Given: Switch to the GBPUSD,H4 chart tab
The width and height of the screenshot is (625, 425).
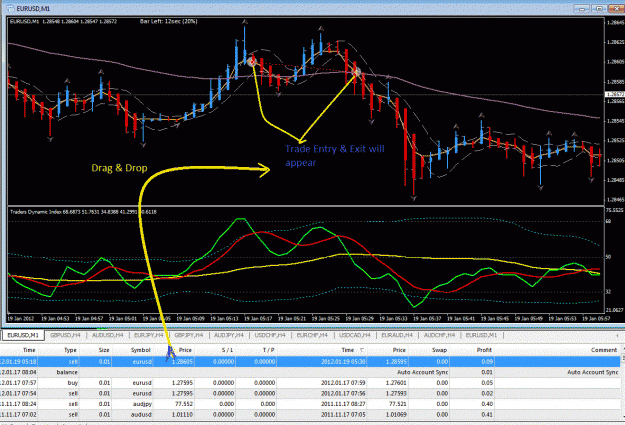Looking at the screenshot, I should coord(65,335).
